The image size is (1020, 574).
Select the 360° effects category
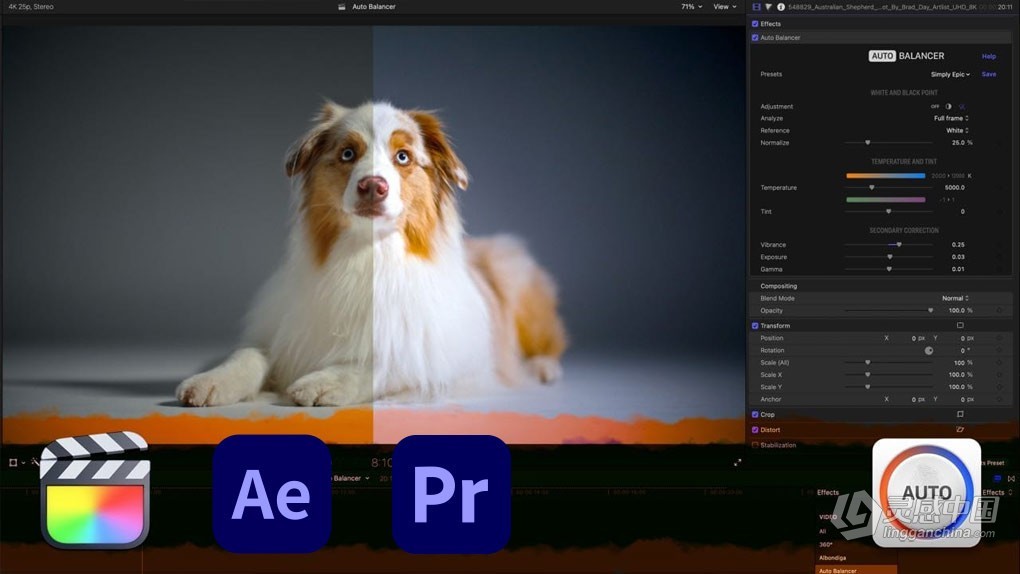(x=825, y=545)
